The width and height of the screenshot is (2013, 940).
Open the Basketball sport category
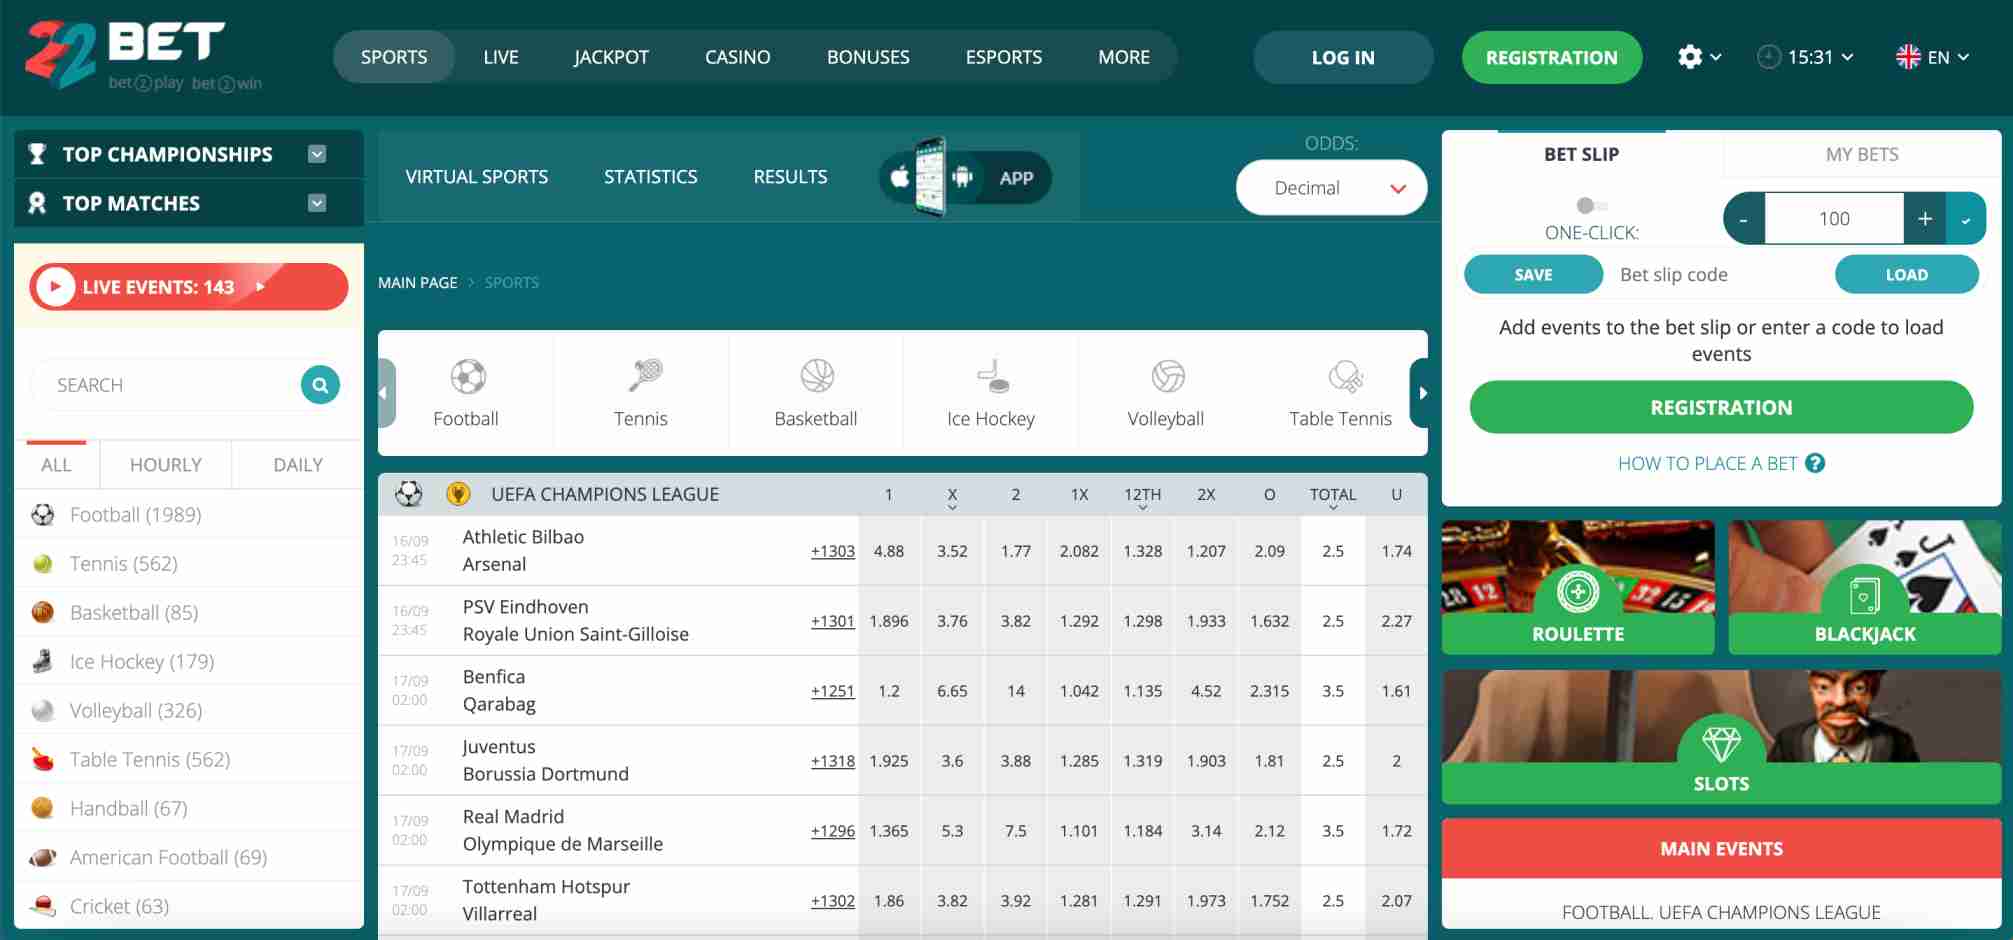point(815,390)
